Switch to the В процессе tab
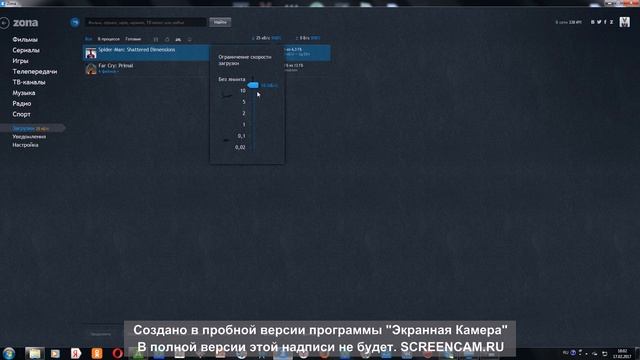The image size is (640, 360). point(109,39)
